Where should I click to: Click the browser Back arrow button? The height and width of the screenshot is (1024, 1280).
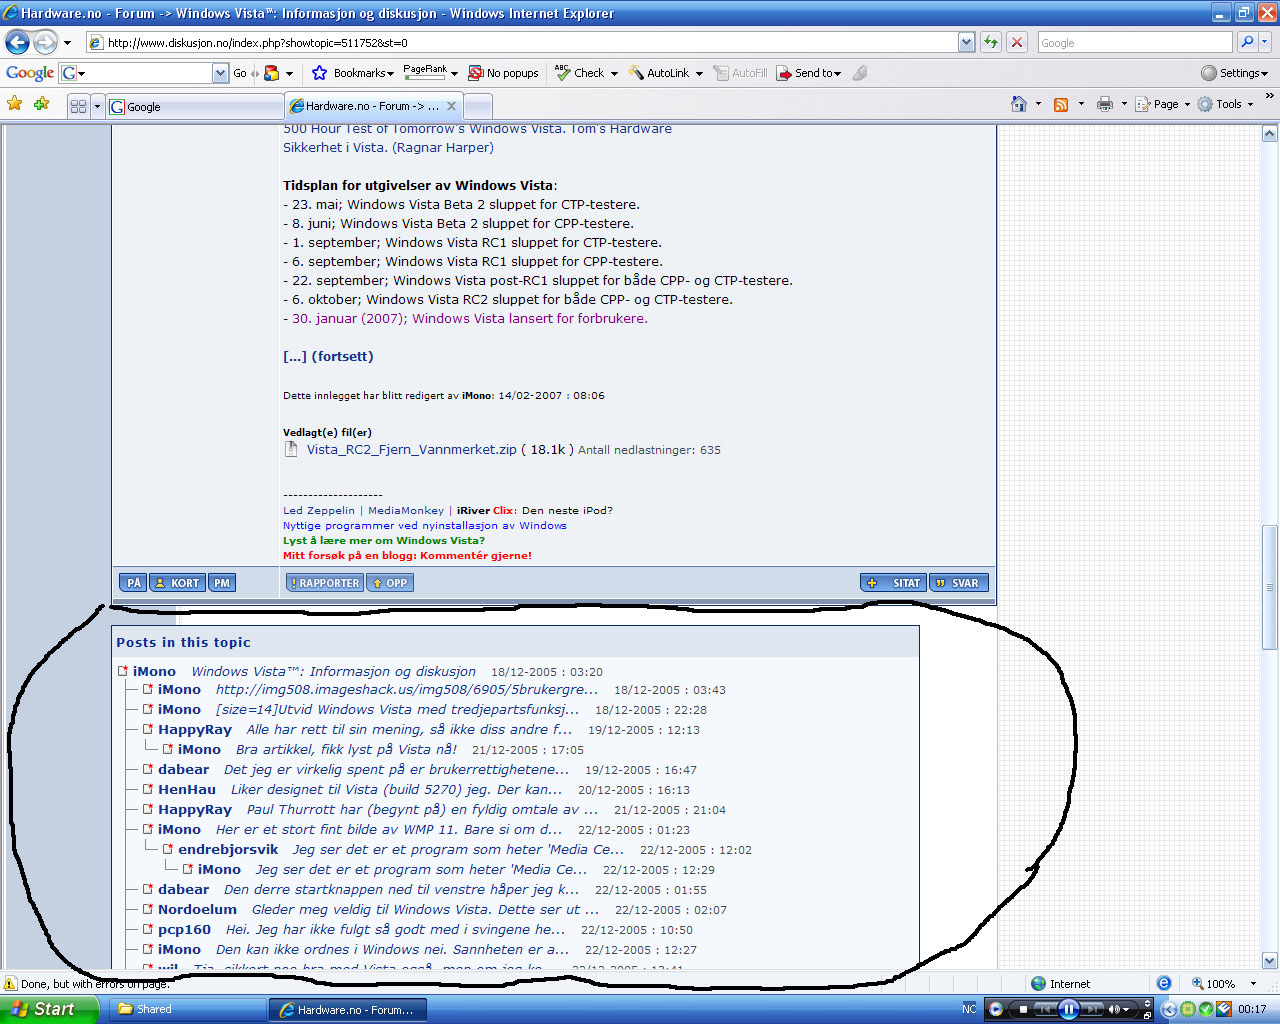coord(17,42)
